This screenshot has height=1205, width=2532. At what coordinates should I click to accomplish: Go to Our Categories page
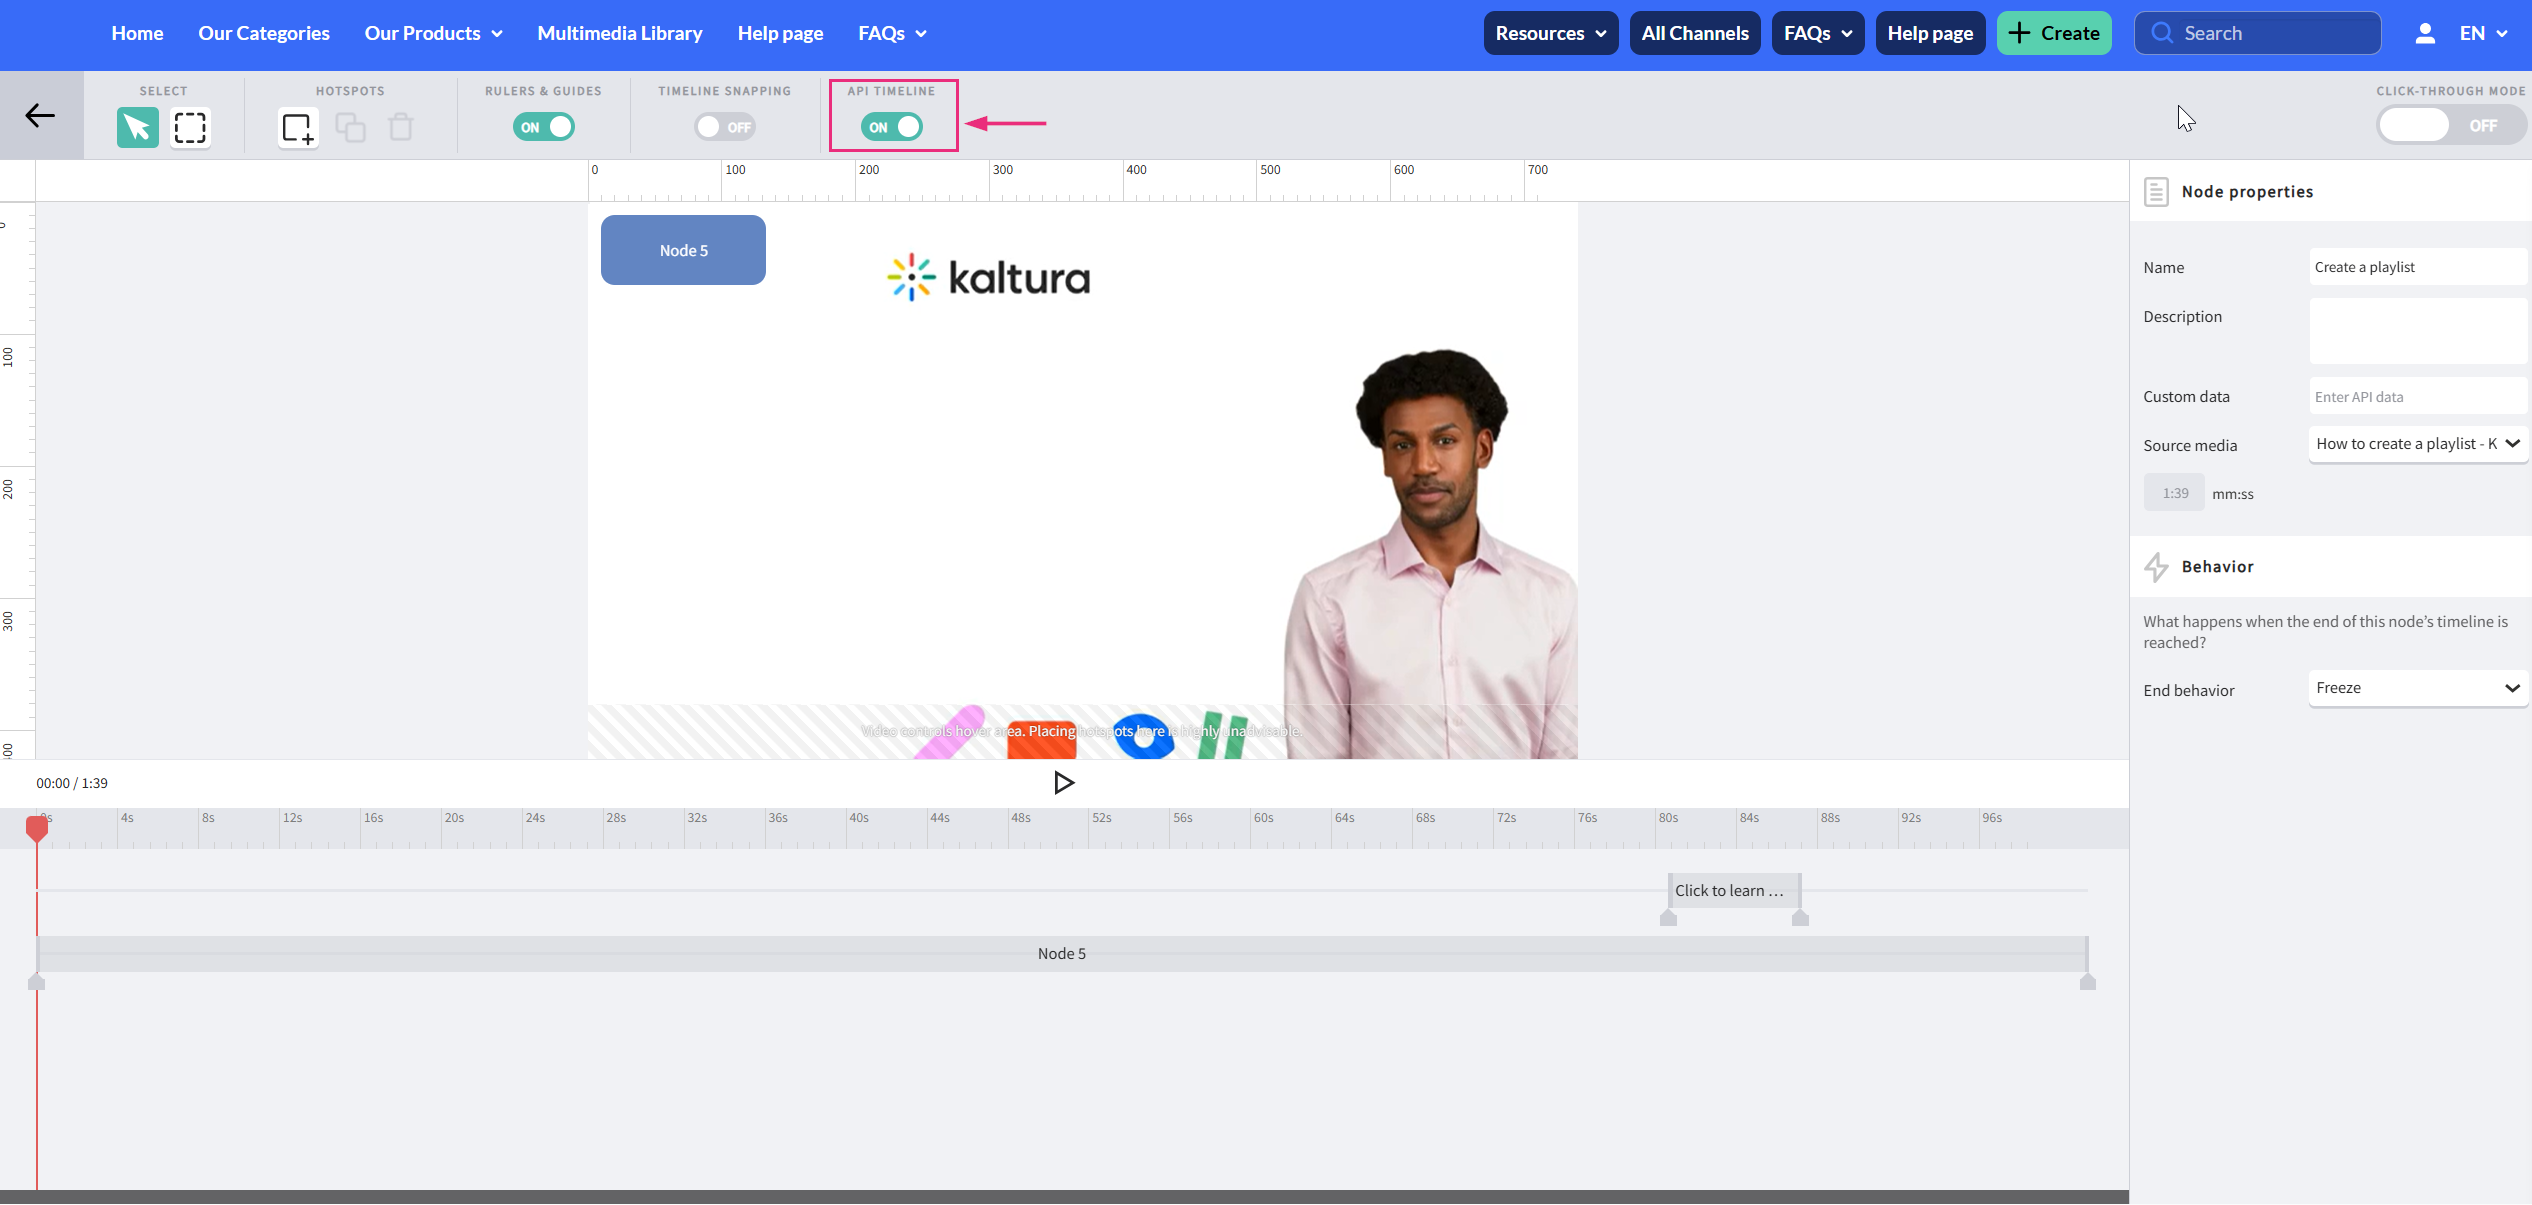[264, 33]
